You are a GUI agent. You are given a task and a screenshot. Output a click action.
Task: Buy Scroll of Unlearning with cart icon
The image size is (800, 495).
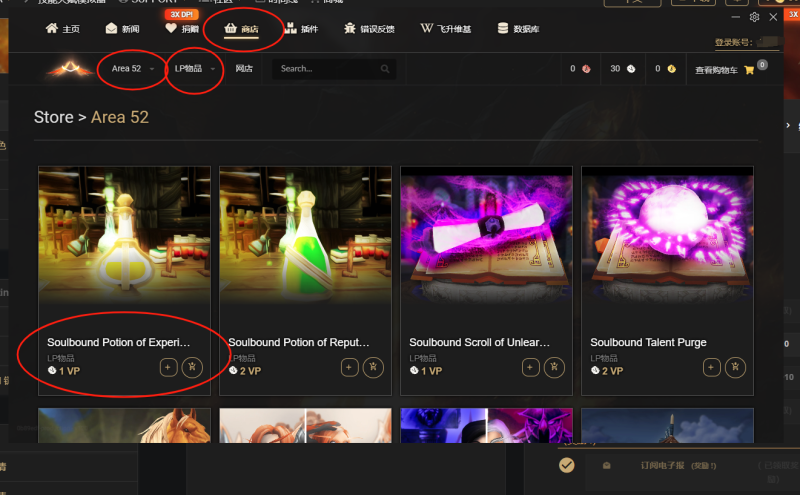554,367
